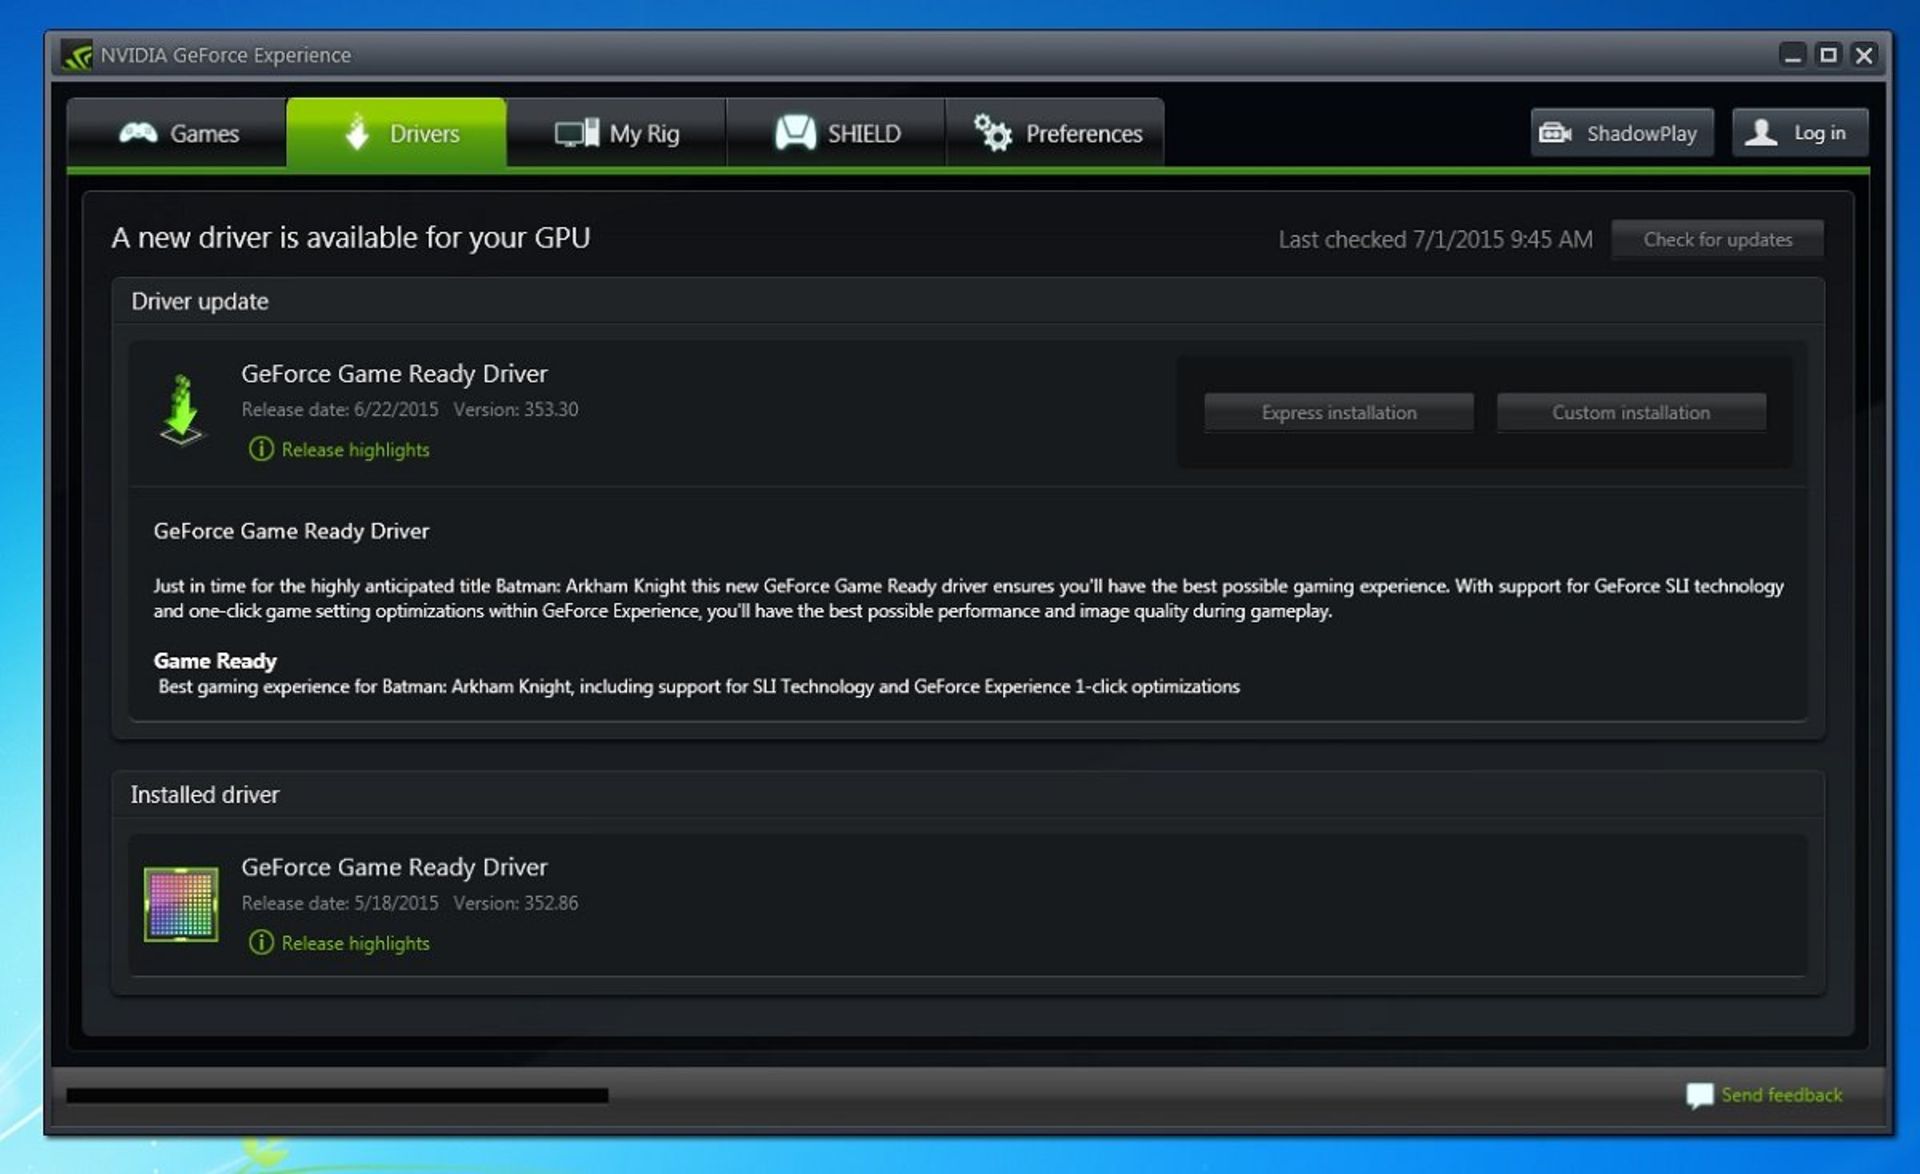This screenshot has width=1920, height=1174.
Task: Click 'Version: 353.30' text
Action: coord(516,410)
